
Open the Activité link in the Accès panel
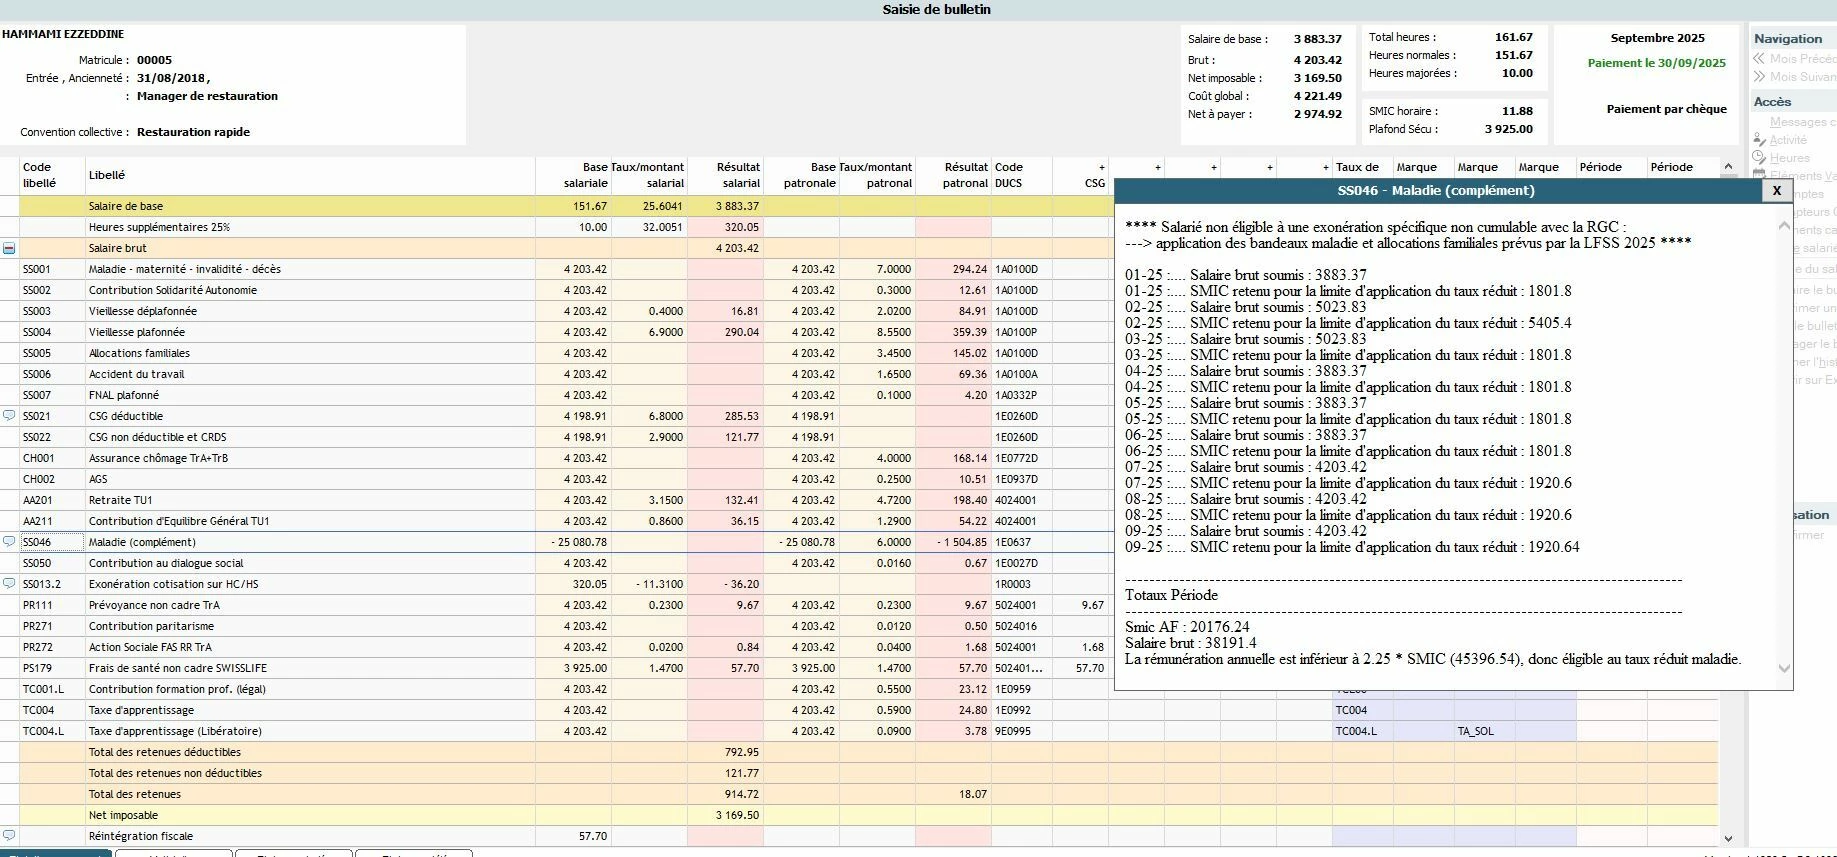(x=1788, y=140)
